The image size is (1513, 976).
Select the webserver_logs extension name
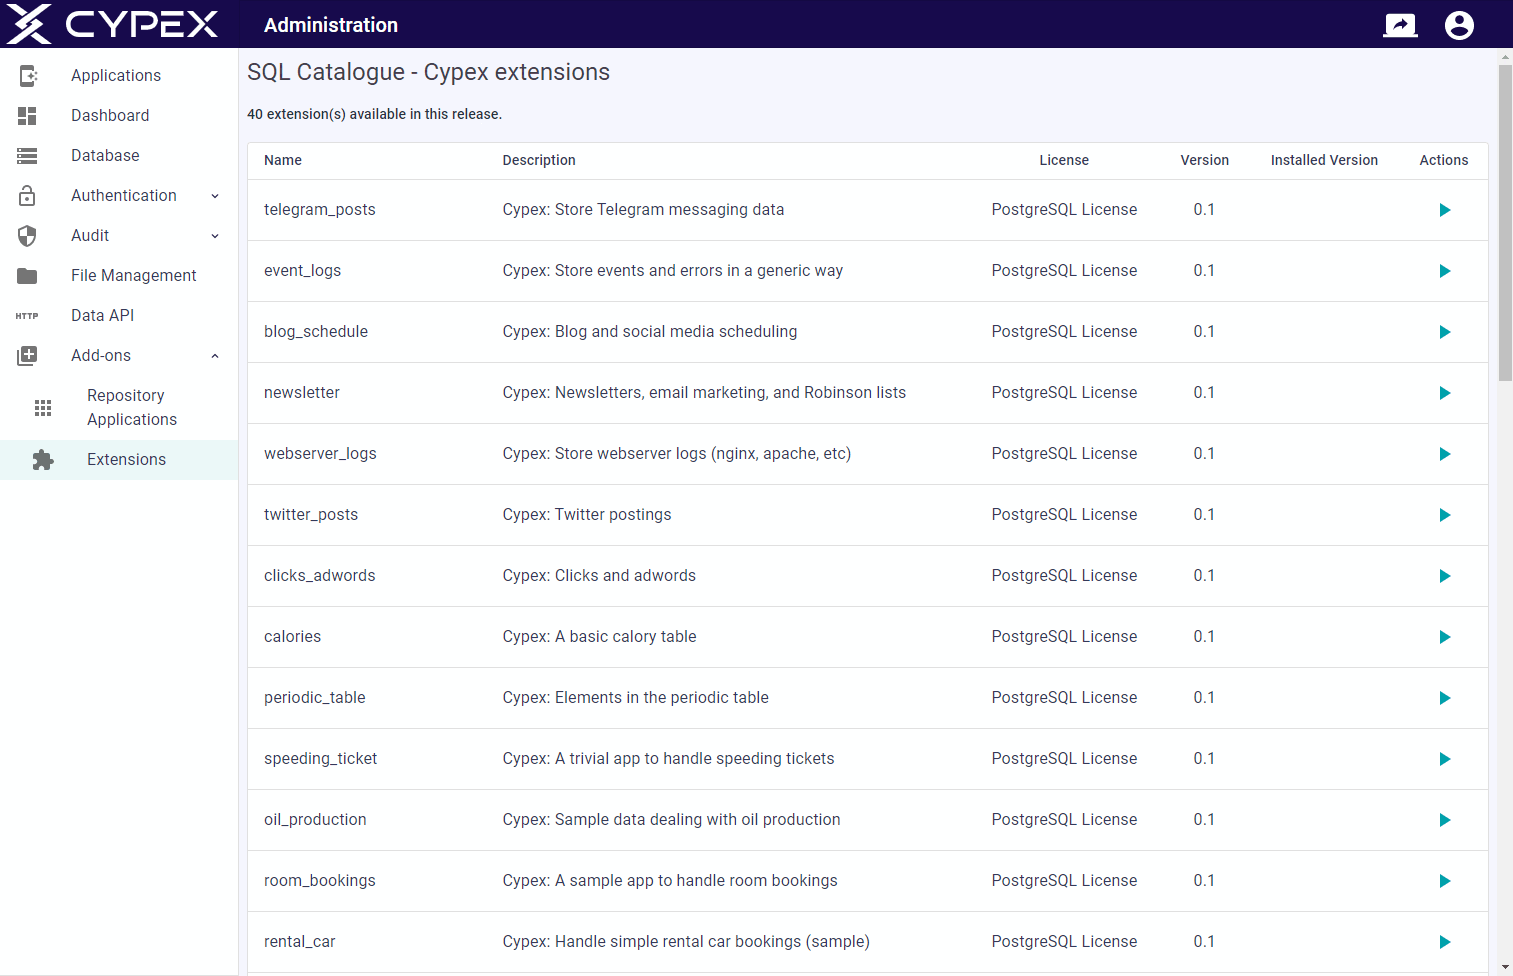[x=320, y=454]
